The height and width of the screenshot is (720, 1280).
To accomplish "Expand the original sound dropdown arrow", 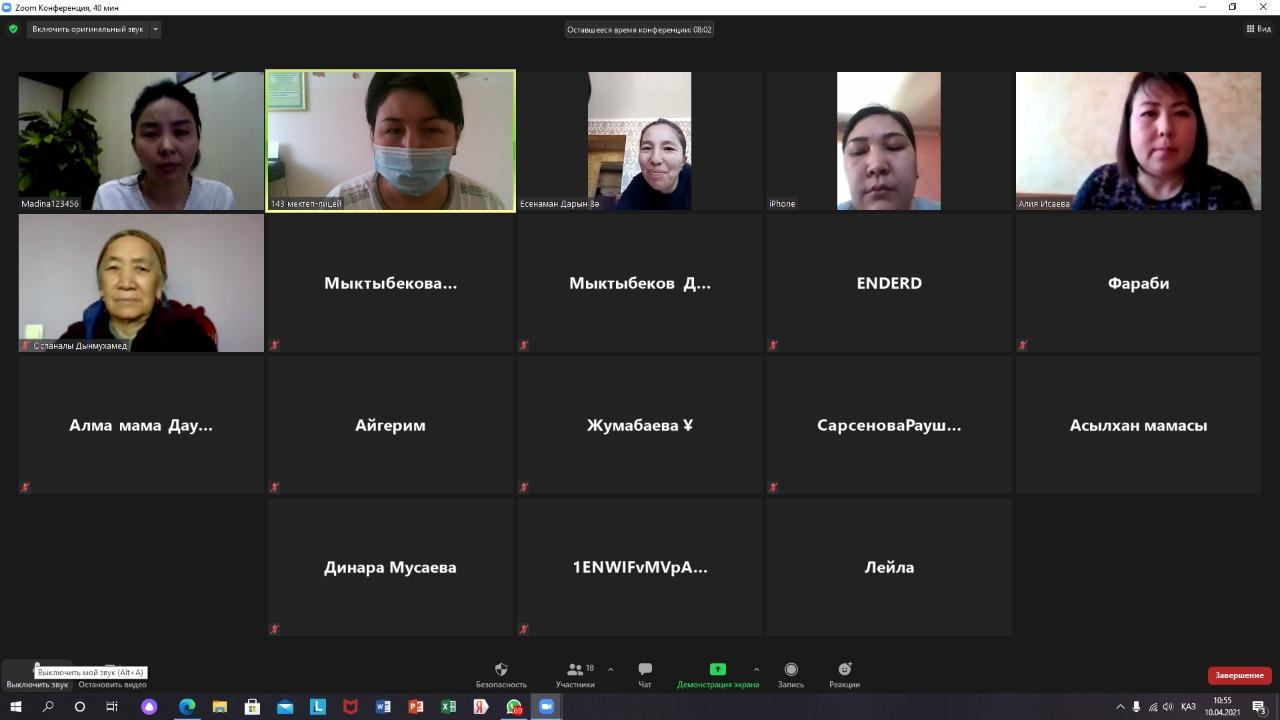I will [x=155, y=29].
